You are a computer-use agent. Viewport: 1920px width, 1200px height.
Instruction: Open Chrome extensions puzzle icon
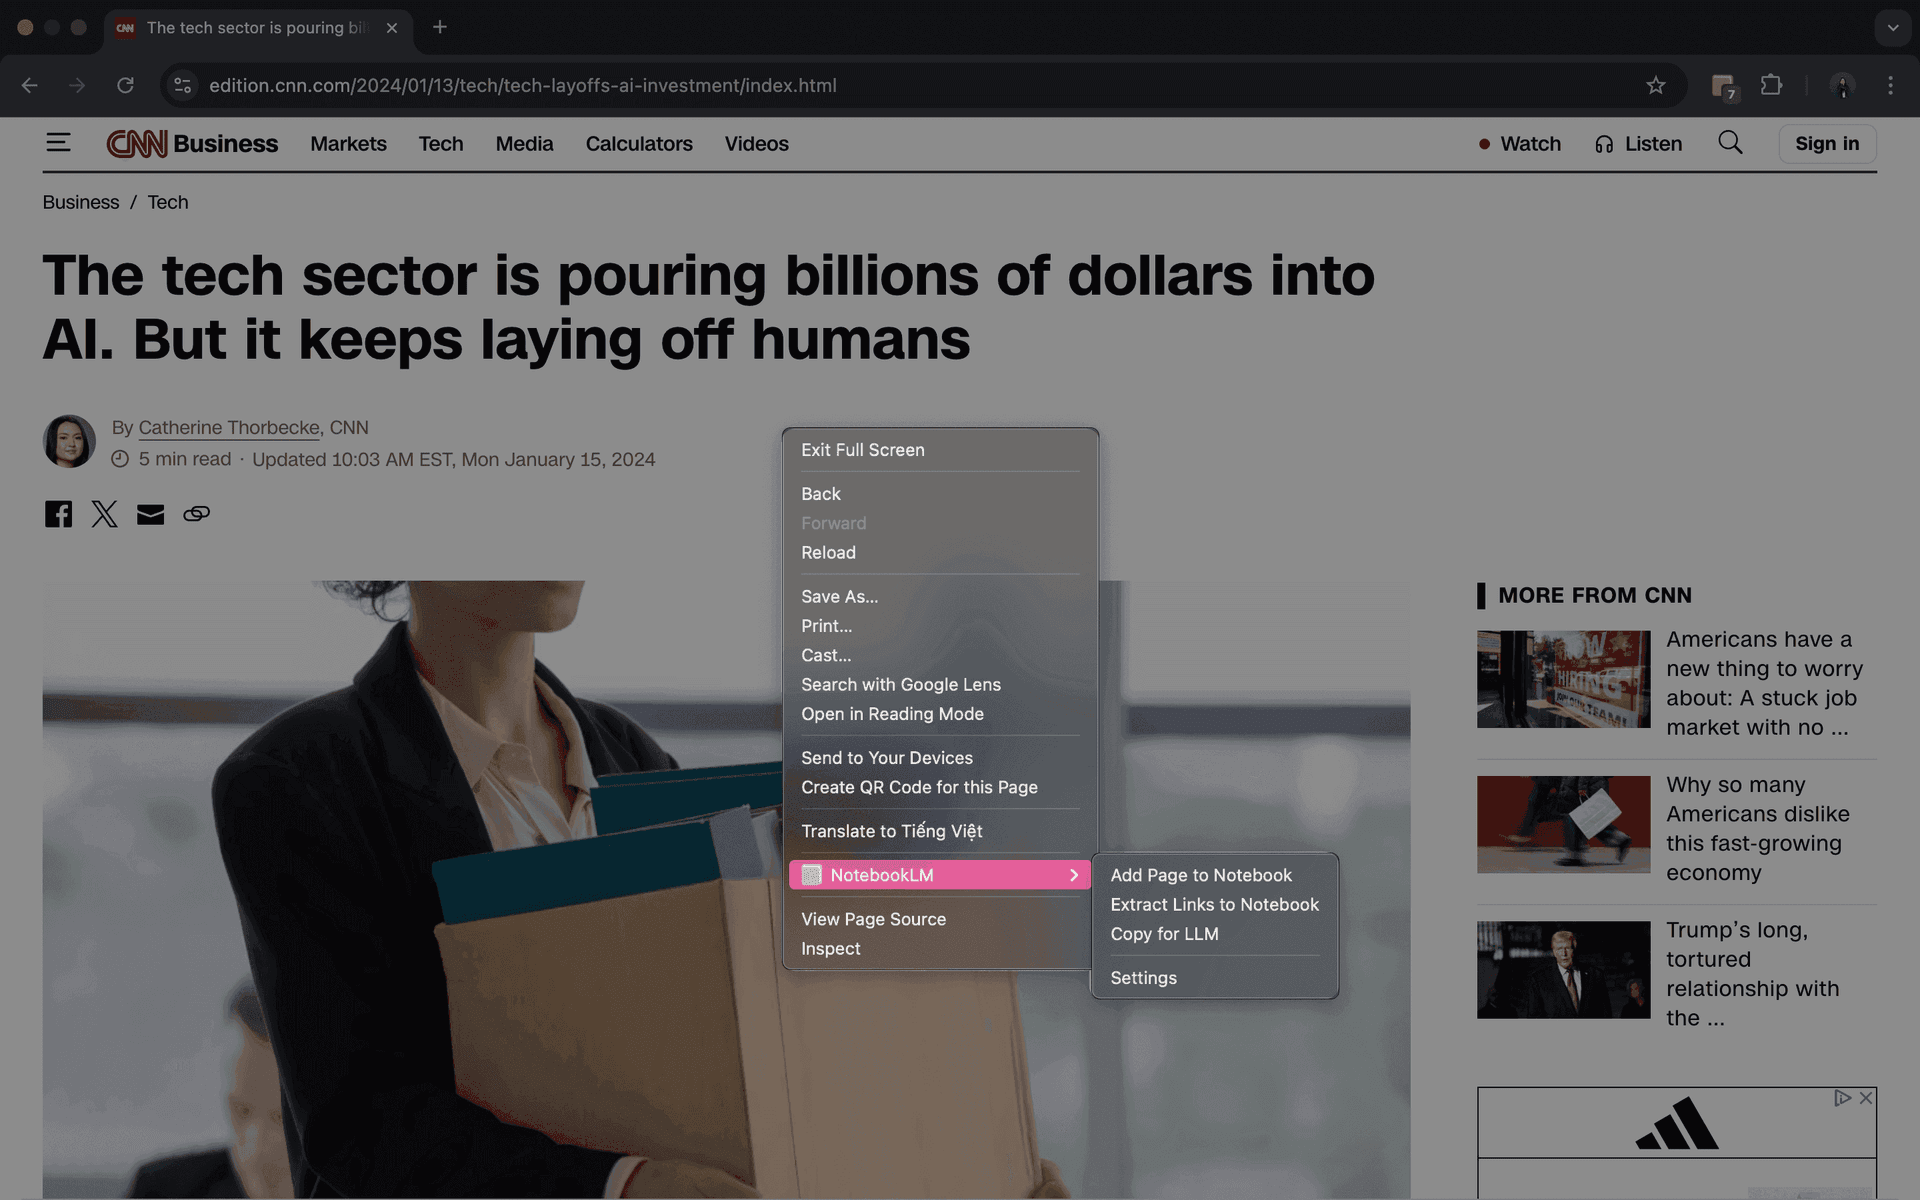point(1772,85)
